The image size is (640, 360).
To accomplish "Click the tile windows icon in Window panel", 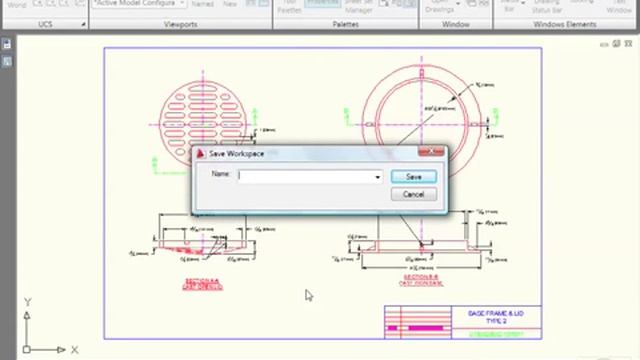I will (484, 3).
